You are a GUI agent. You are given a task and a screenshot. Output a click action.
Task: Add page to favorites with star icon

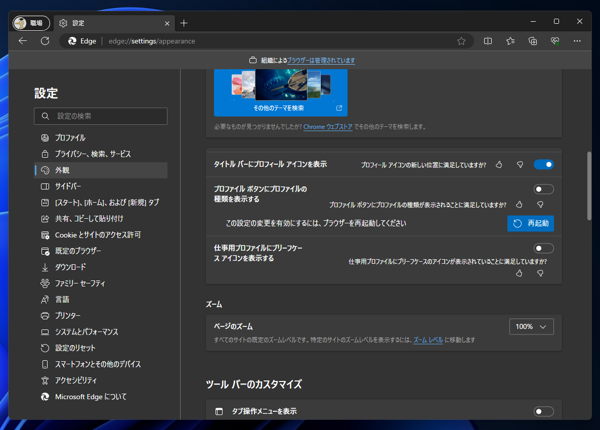[x=461, y=41]
